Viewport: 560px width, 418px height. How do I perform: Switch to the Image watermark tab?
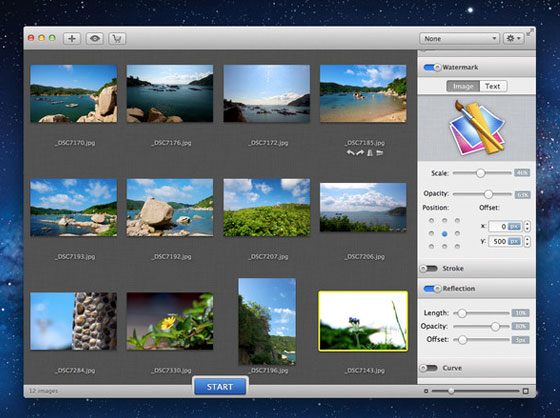point(463,86)
